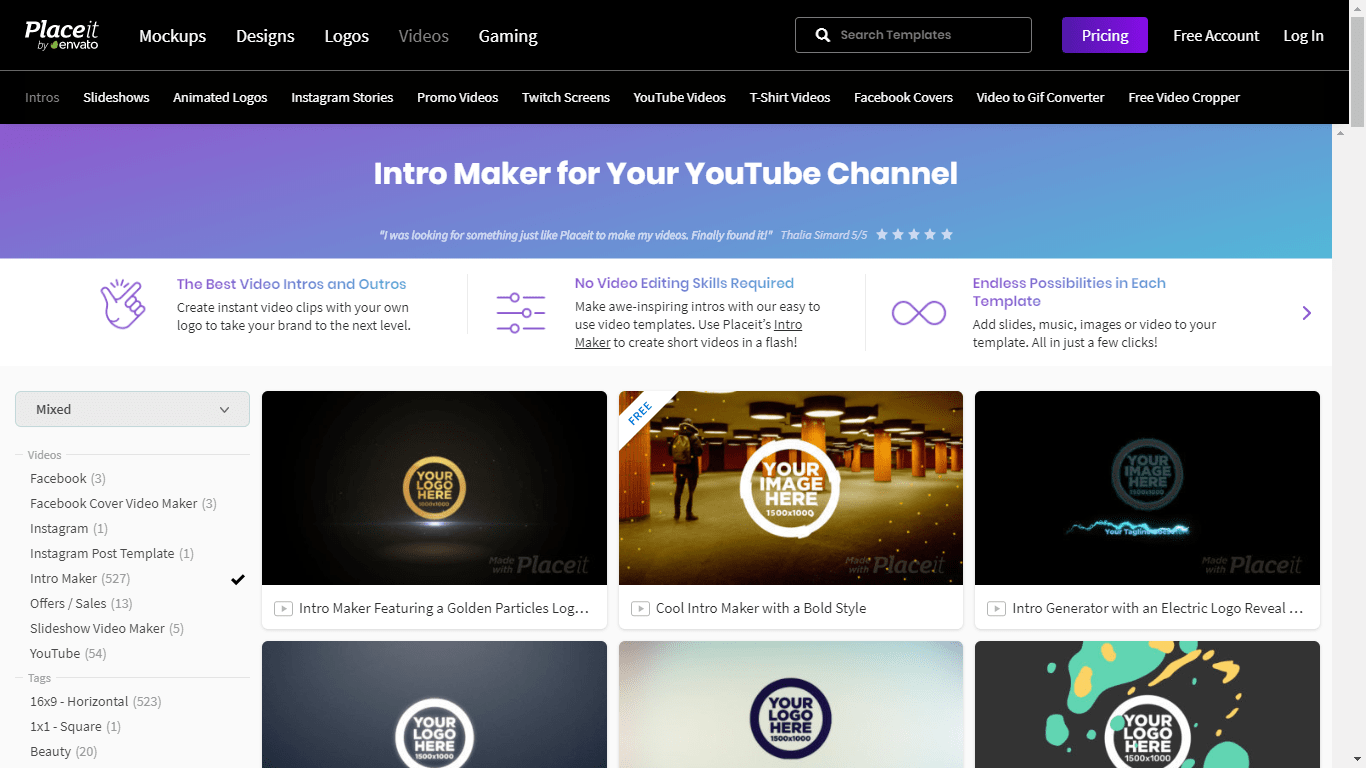Open the Electric Logo Reveal thumbnail
Screen dimensions: 1366x768
[1147, 488]
